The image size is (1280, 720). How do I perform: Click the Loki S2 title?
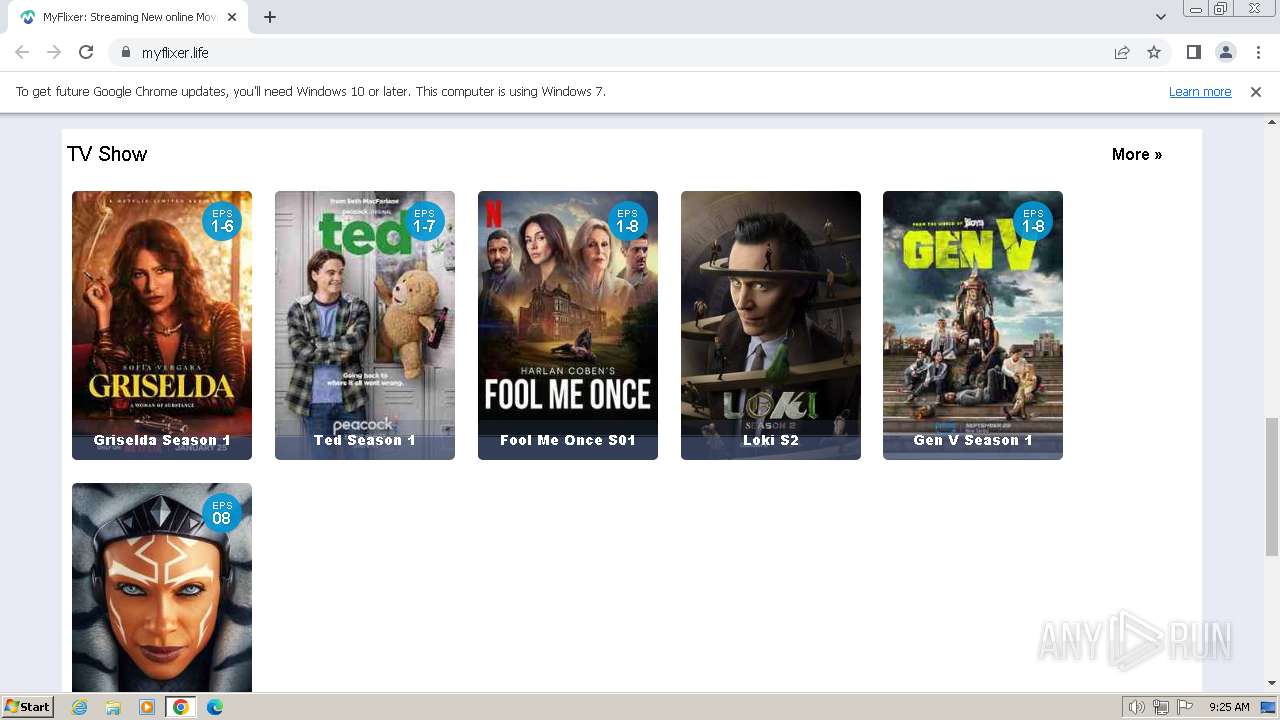(771, 440)
